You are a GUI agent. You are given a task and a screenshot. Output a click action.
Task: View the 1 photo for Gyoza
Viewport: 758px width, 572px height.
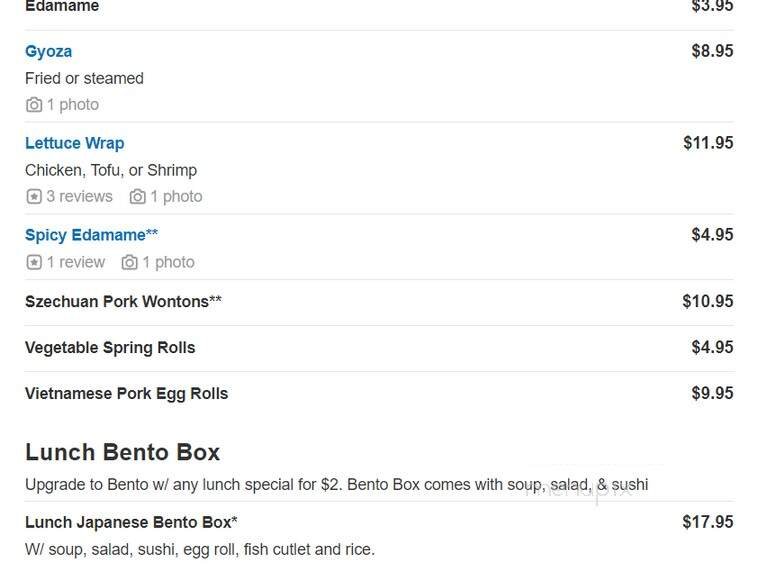pos(73,105)
